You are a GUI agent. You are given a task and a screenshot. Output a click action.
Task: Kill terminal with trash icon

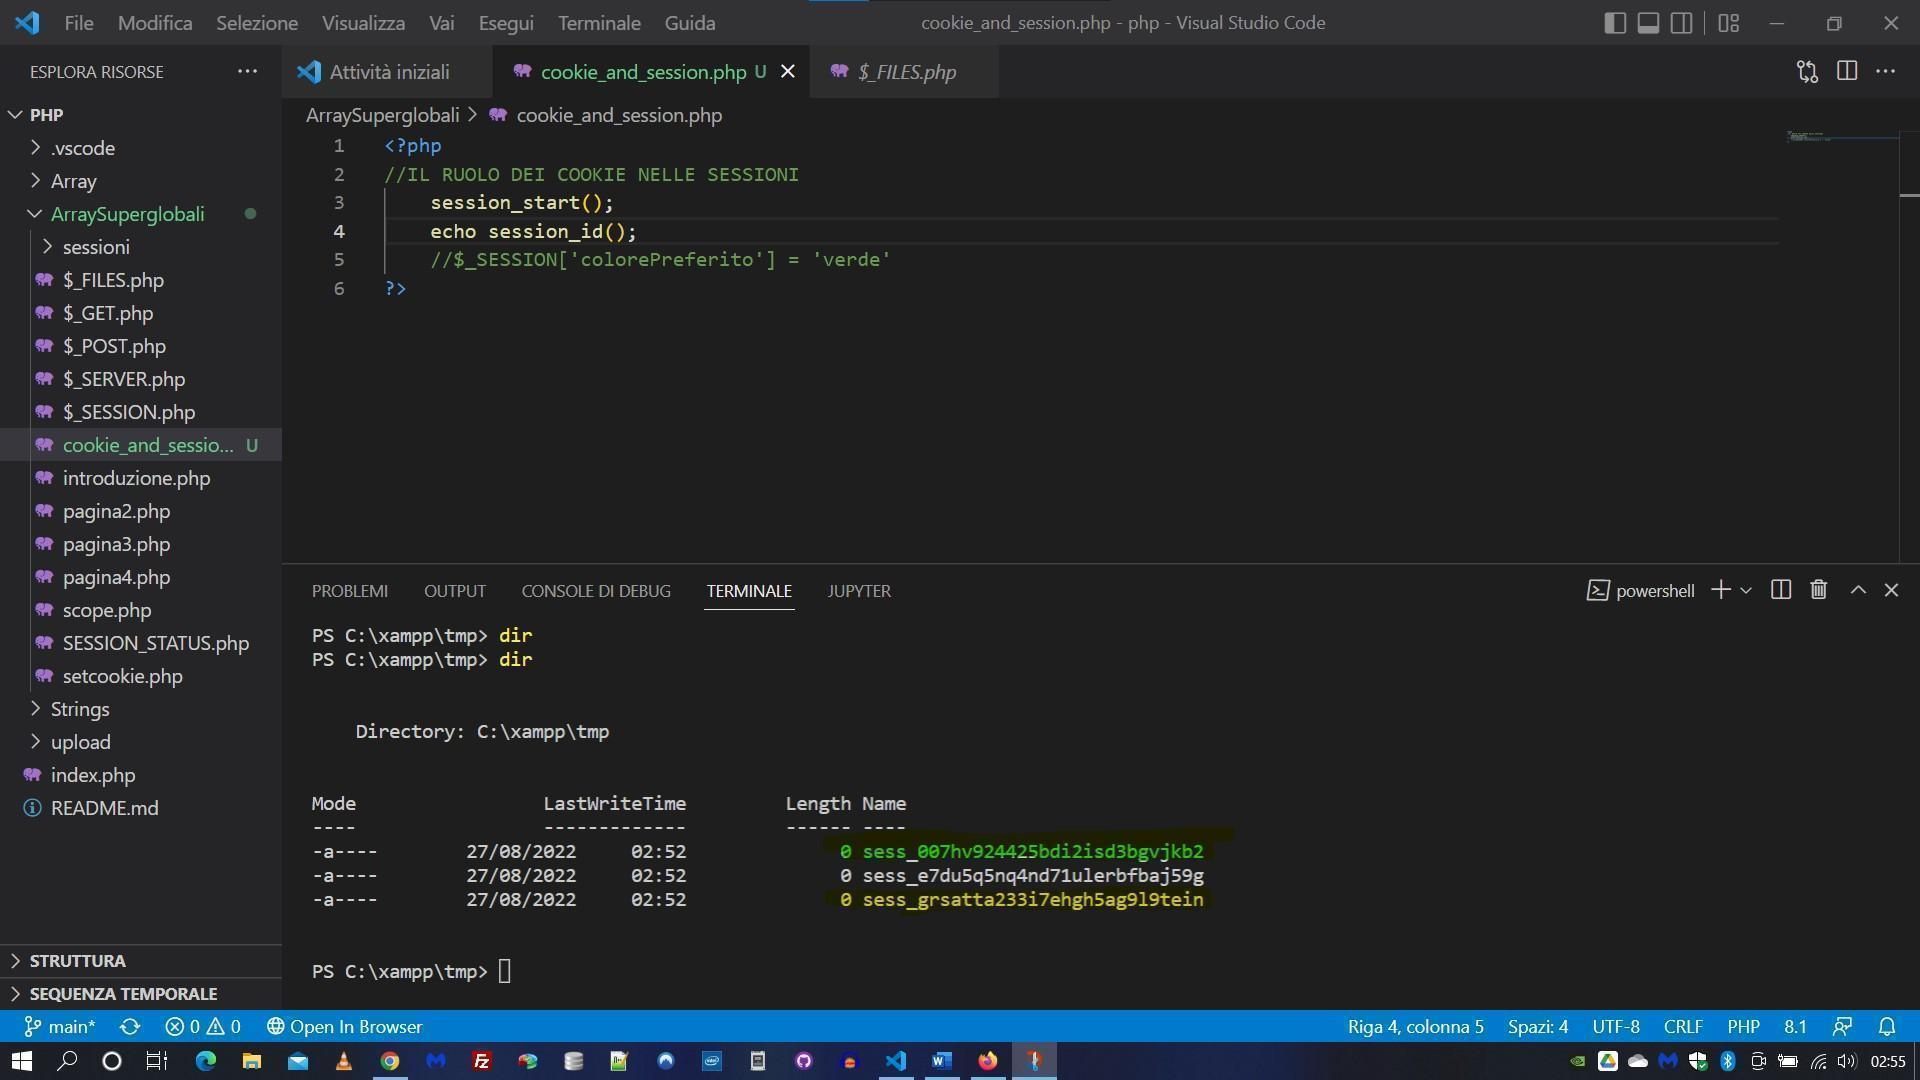click(x=1819, y=590)
